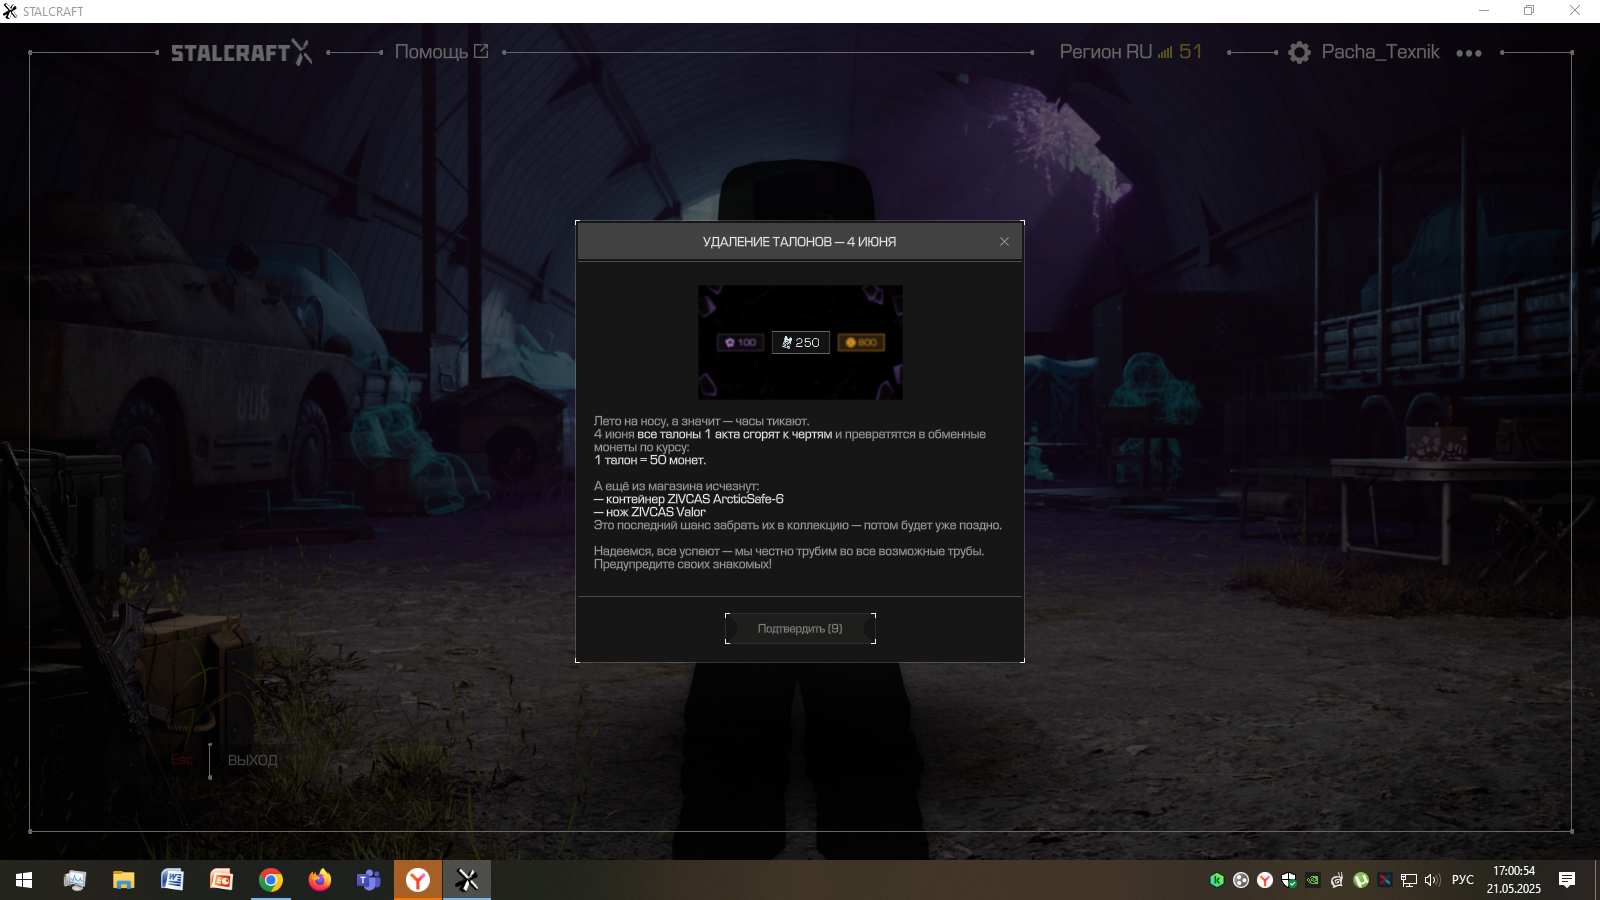Open the Windows notification center
Viewport: 1600px width, 900px height.
tap(1567, 880)
